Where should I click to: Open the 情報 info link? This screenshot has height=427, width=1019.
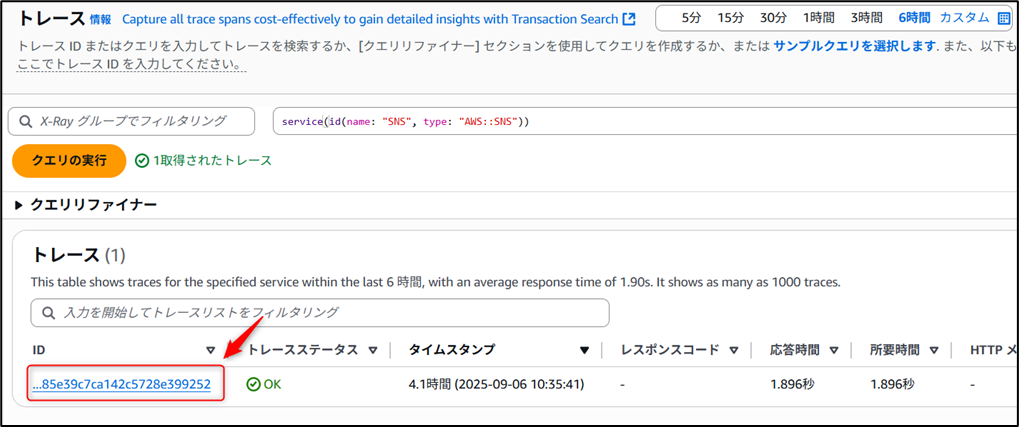pos(101,19)
